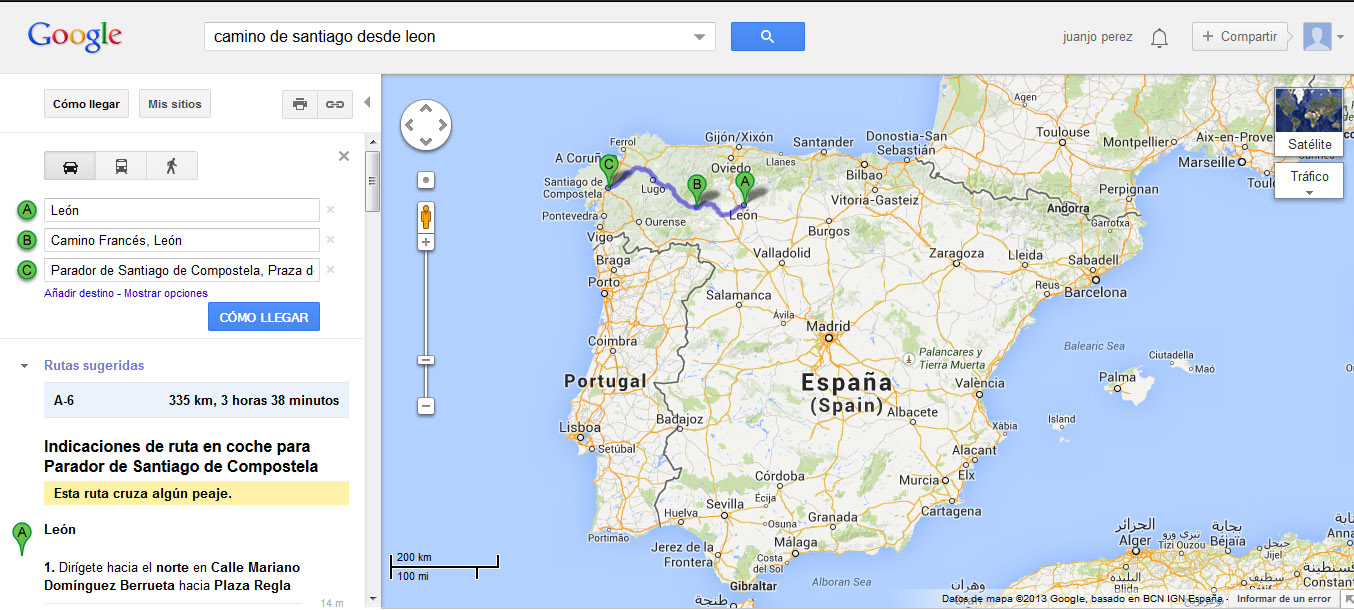Click the Lisboa label on the map
The image size is (1354, 610).
579,427
